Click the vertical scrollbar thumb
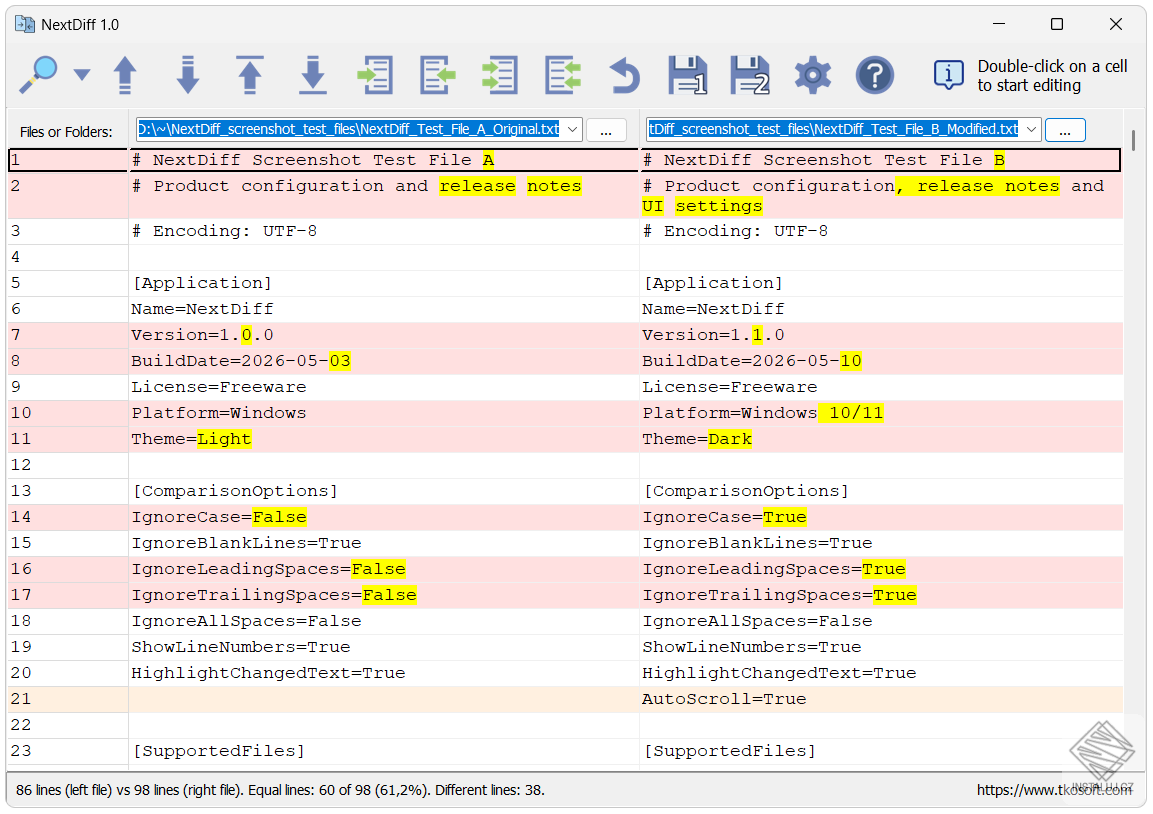Screen dimensions: 1153x814 [1133, 140]
